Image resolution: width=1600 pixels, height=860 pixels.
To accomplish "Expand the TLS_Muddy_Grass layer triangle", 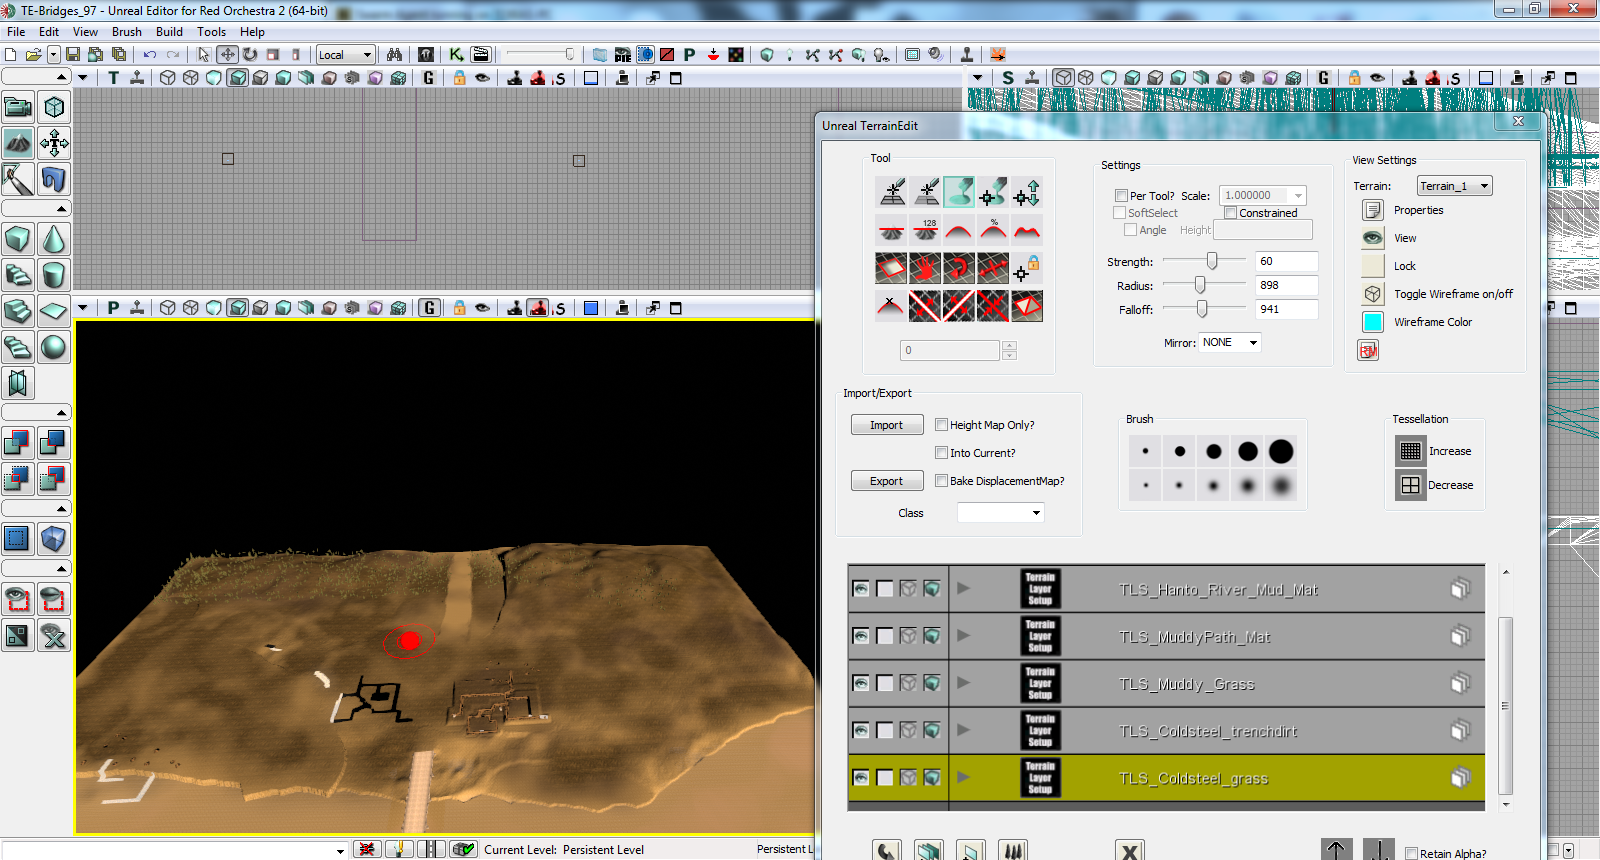I will click(x=963, y=683).
